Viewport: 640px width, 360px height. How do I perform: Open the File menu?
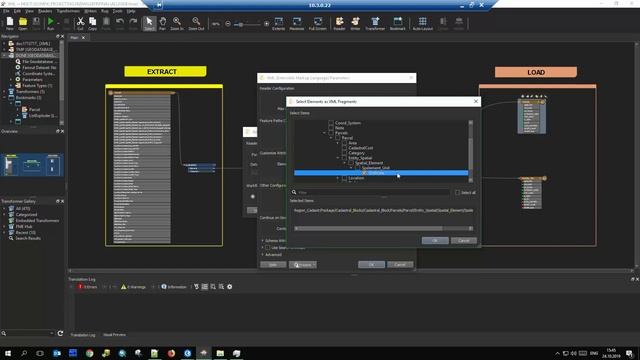click(x=6, y=11)
